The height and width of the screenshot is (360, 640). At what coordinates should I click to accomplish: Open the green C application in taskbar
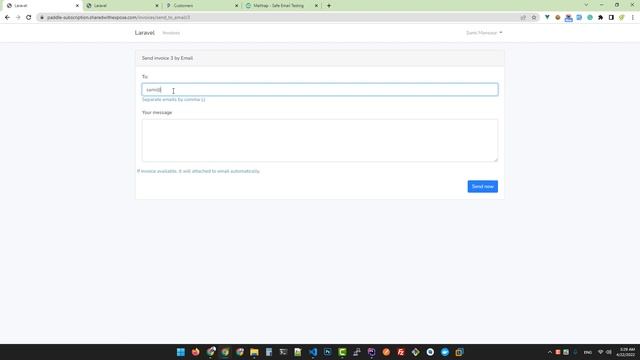tap(342, 352)
